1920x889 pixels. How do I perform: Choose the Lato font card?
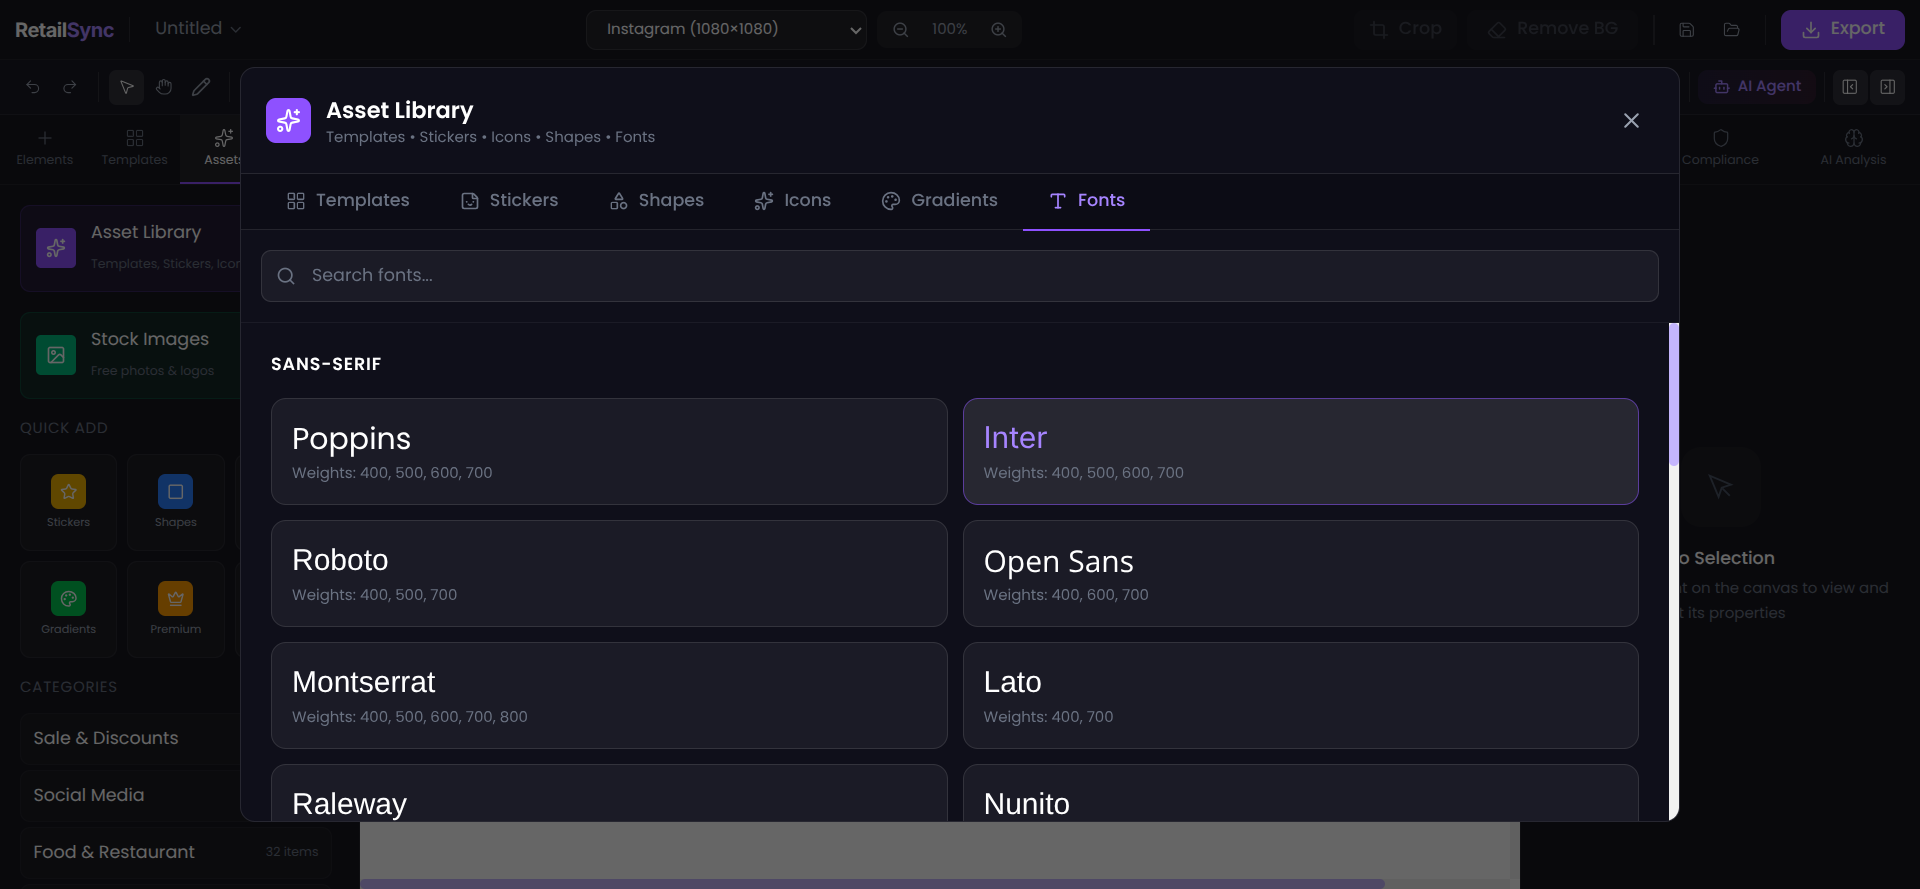point(1301,696)
